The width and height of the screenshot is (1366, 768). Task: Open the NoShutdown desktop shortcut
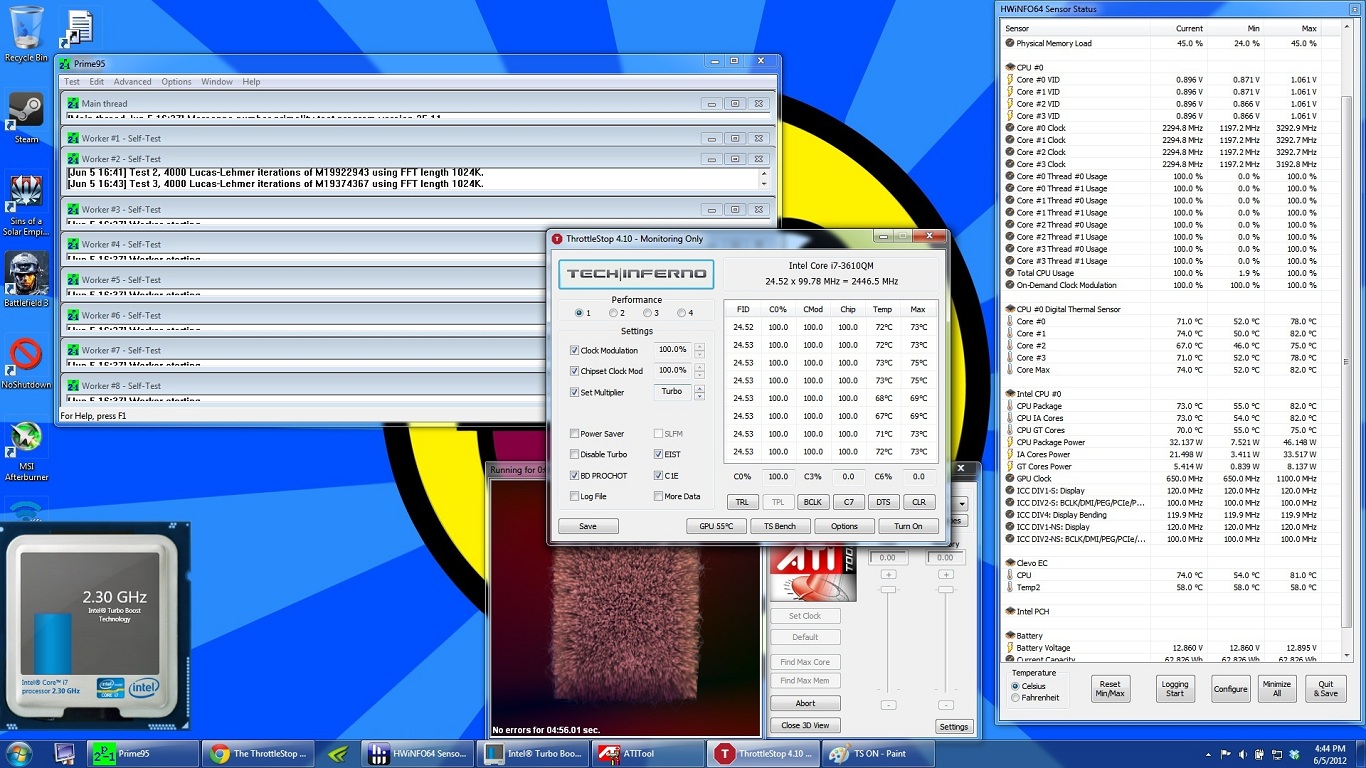click(x=26, y=362)
